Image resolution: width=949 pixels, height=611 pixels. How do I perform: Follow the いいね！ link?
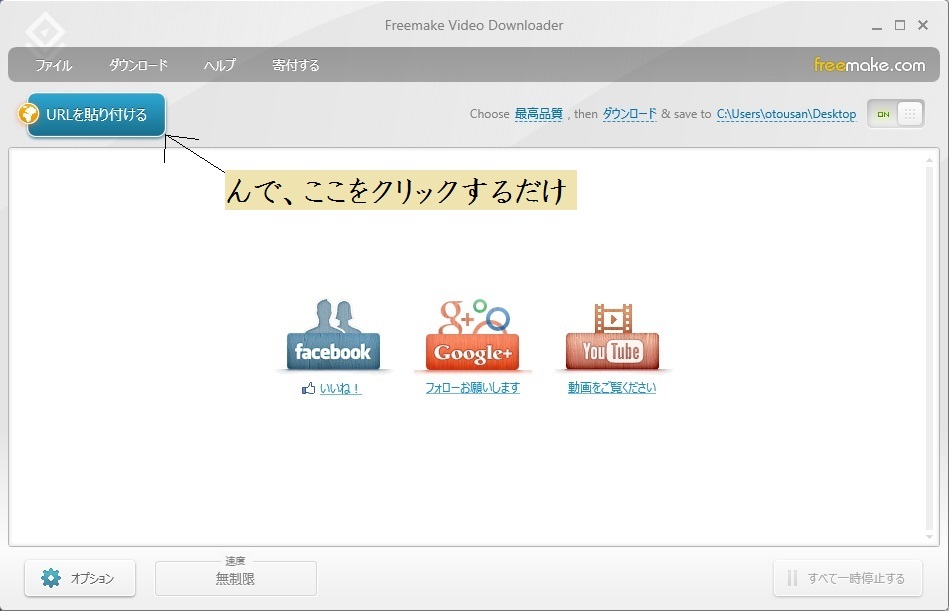tap(340, 388)
